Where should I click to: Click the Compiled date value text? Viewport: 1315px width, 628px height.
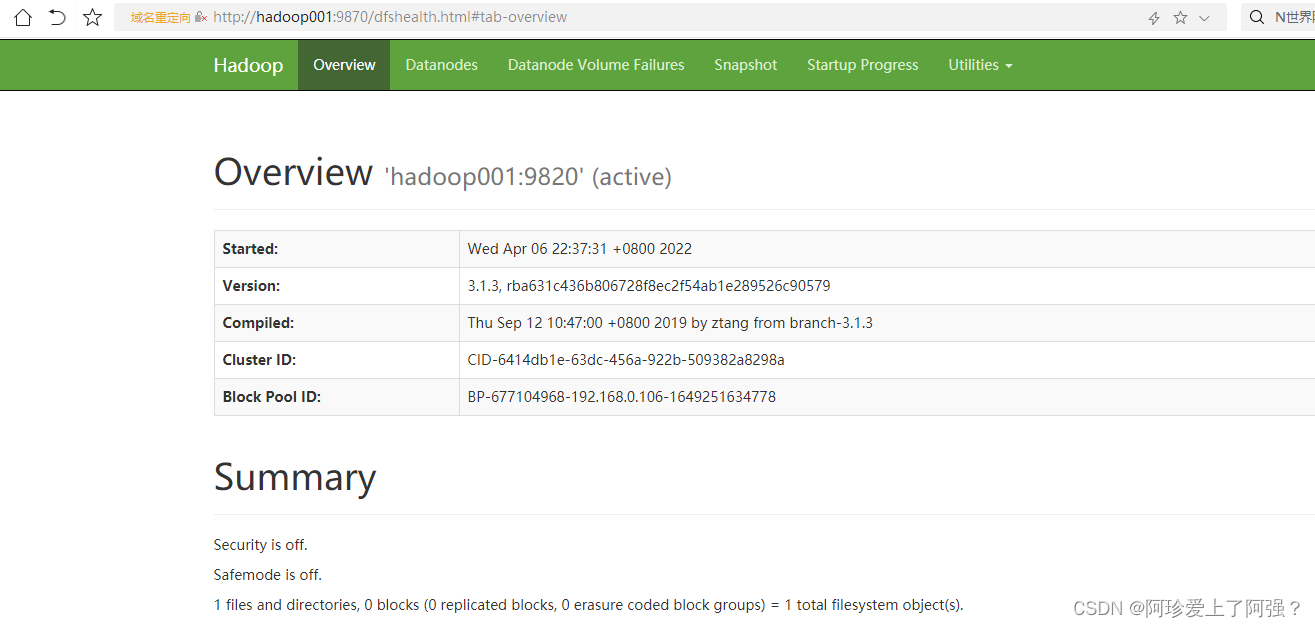click(670, 323)
